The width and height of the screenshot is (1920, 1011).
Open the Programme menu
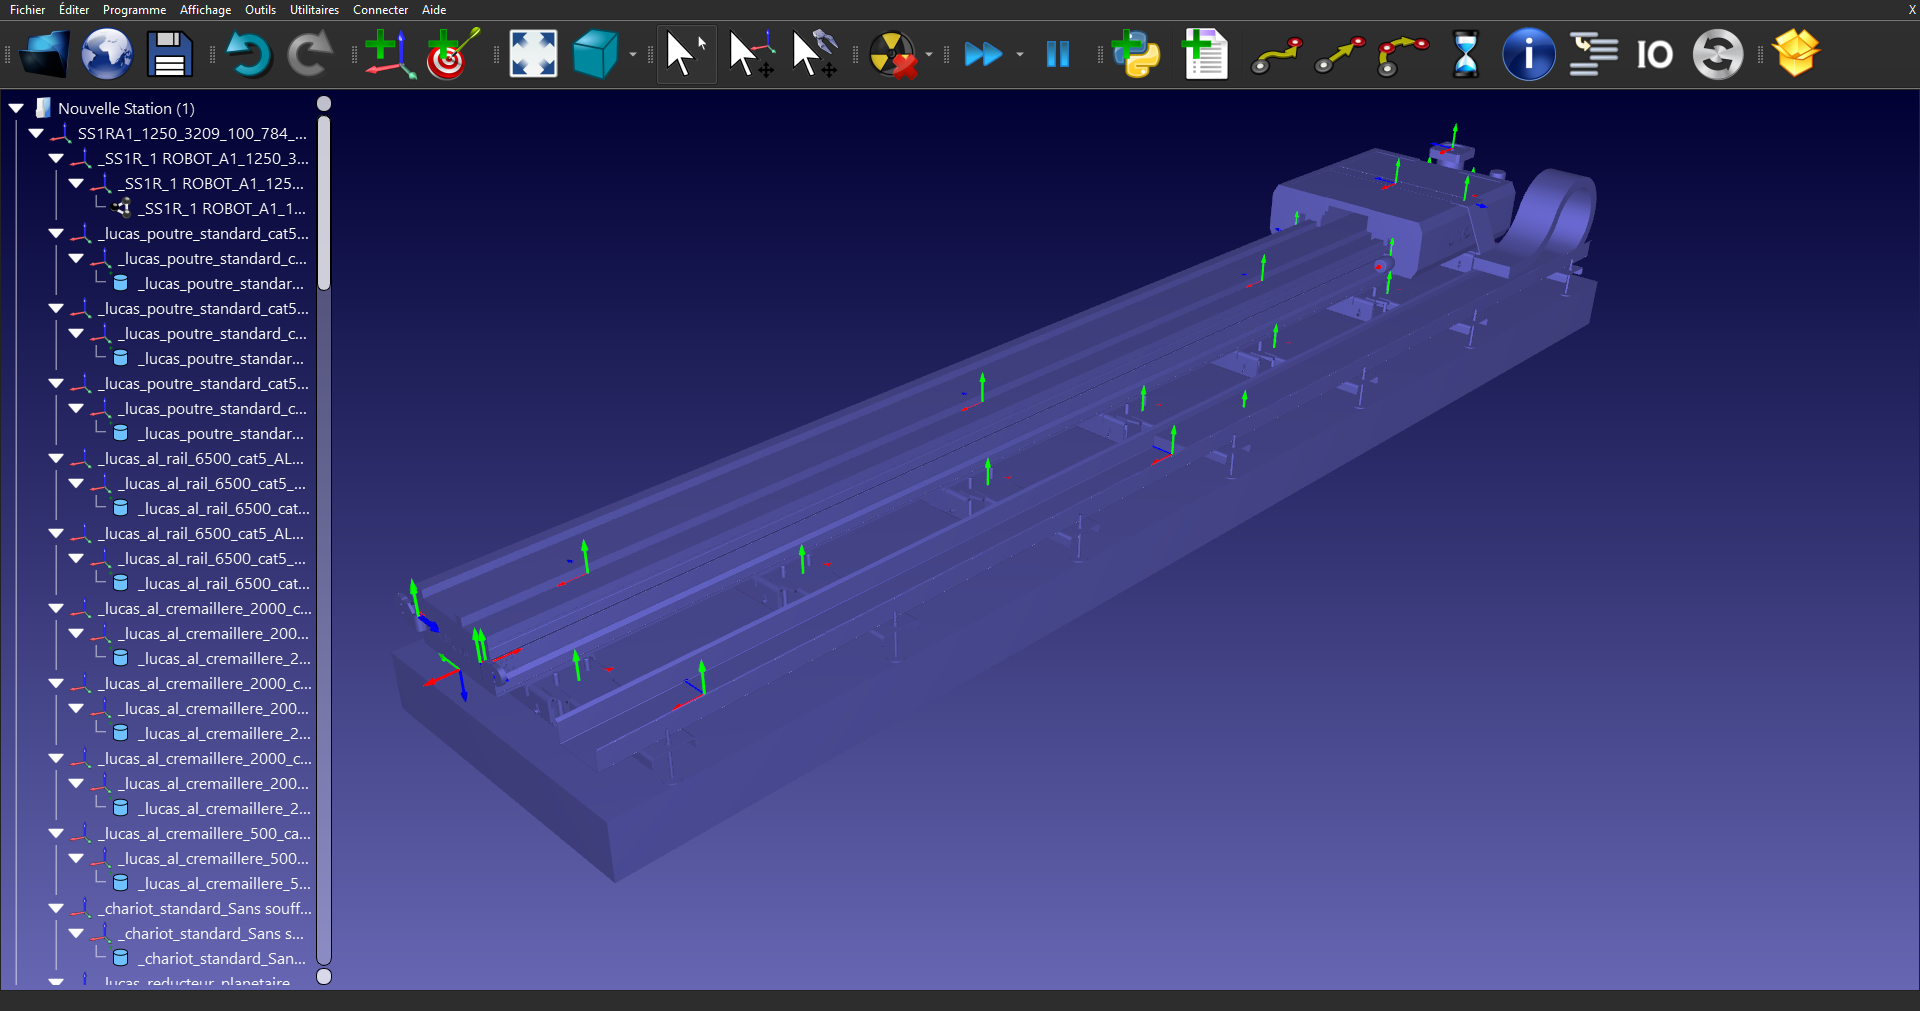134,10
